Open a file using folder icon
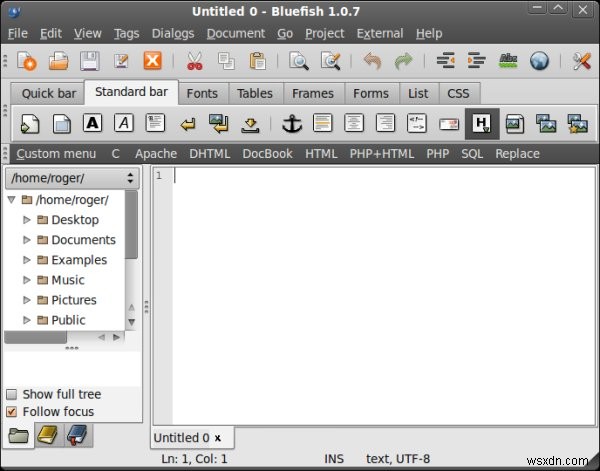The width and height of the screenshot is (600, 471). click(x=58, y=61)
